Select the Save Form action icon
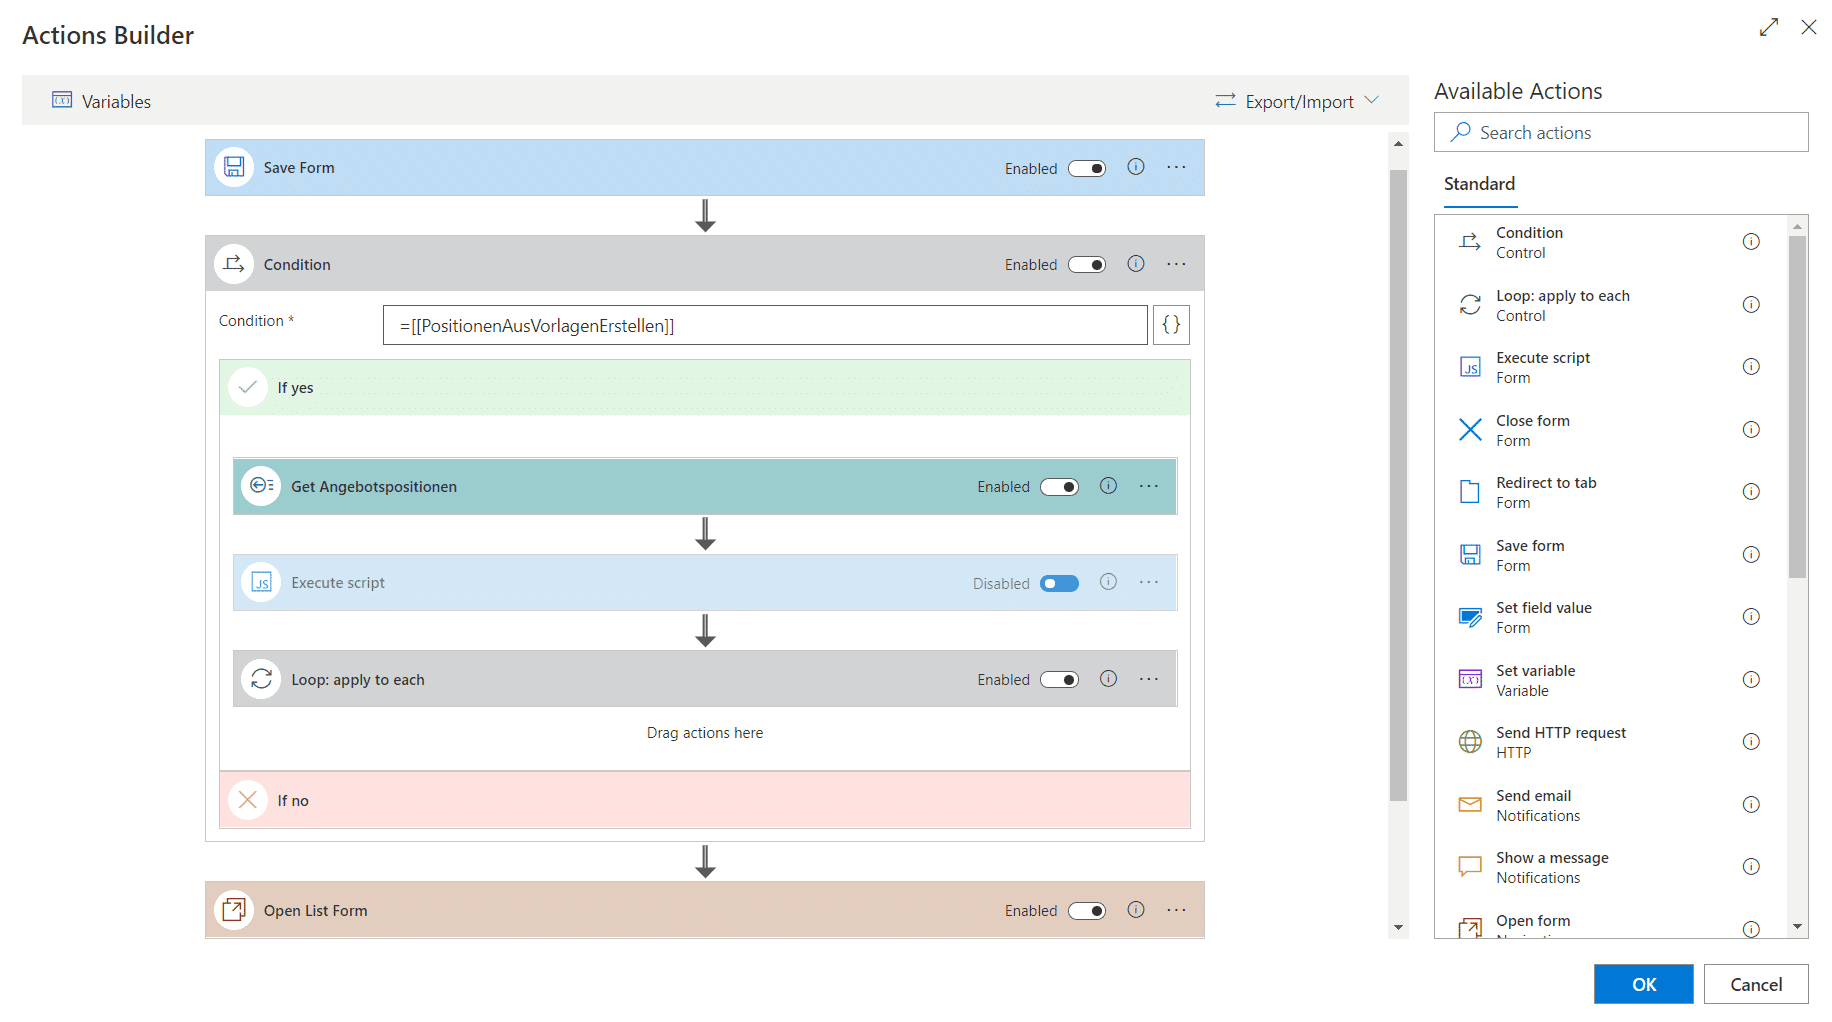This screenshot has width=1832, height=1022. click(x=234, y=167)
